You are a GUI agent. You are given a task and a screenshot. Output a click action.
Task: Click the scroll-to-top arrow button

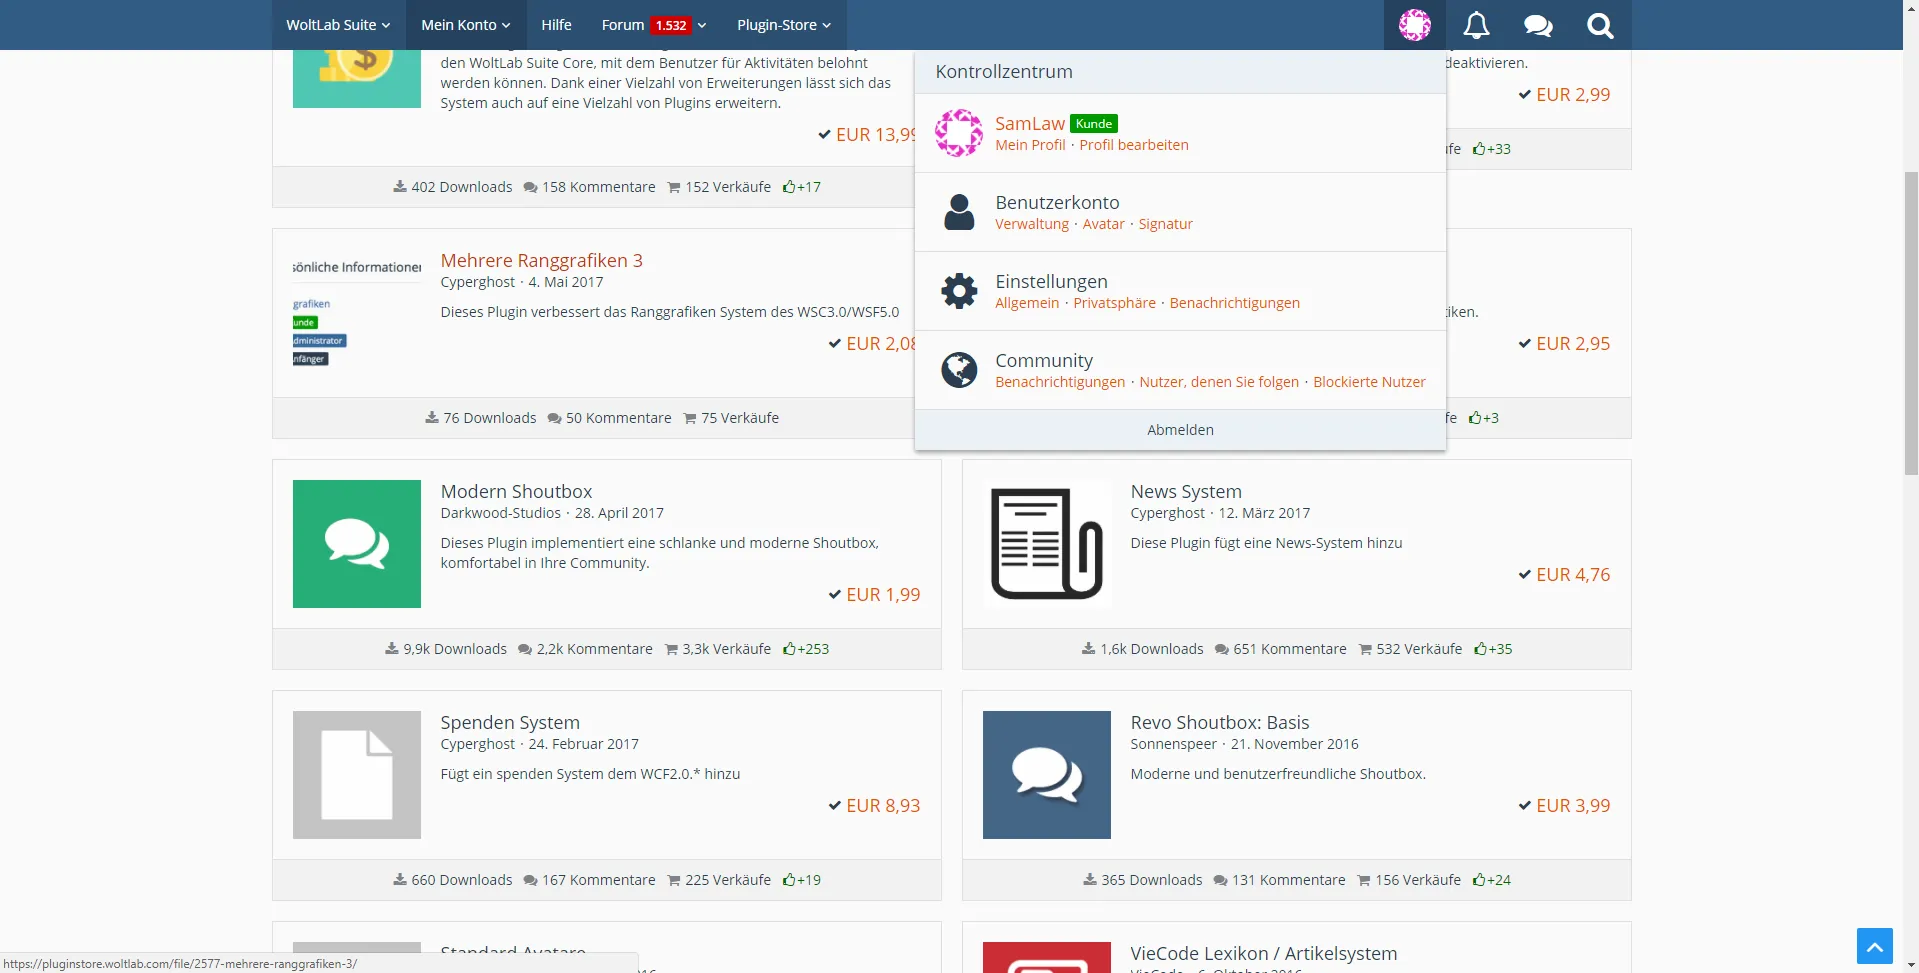[x=1874, y=945]
